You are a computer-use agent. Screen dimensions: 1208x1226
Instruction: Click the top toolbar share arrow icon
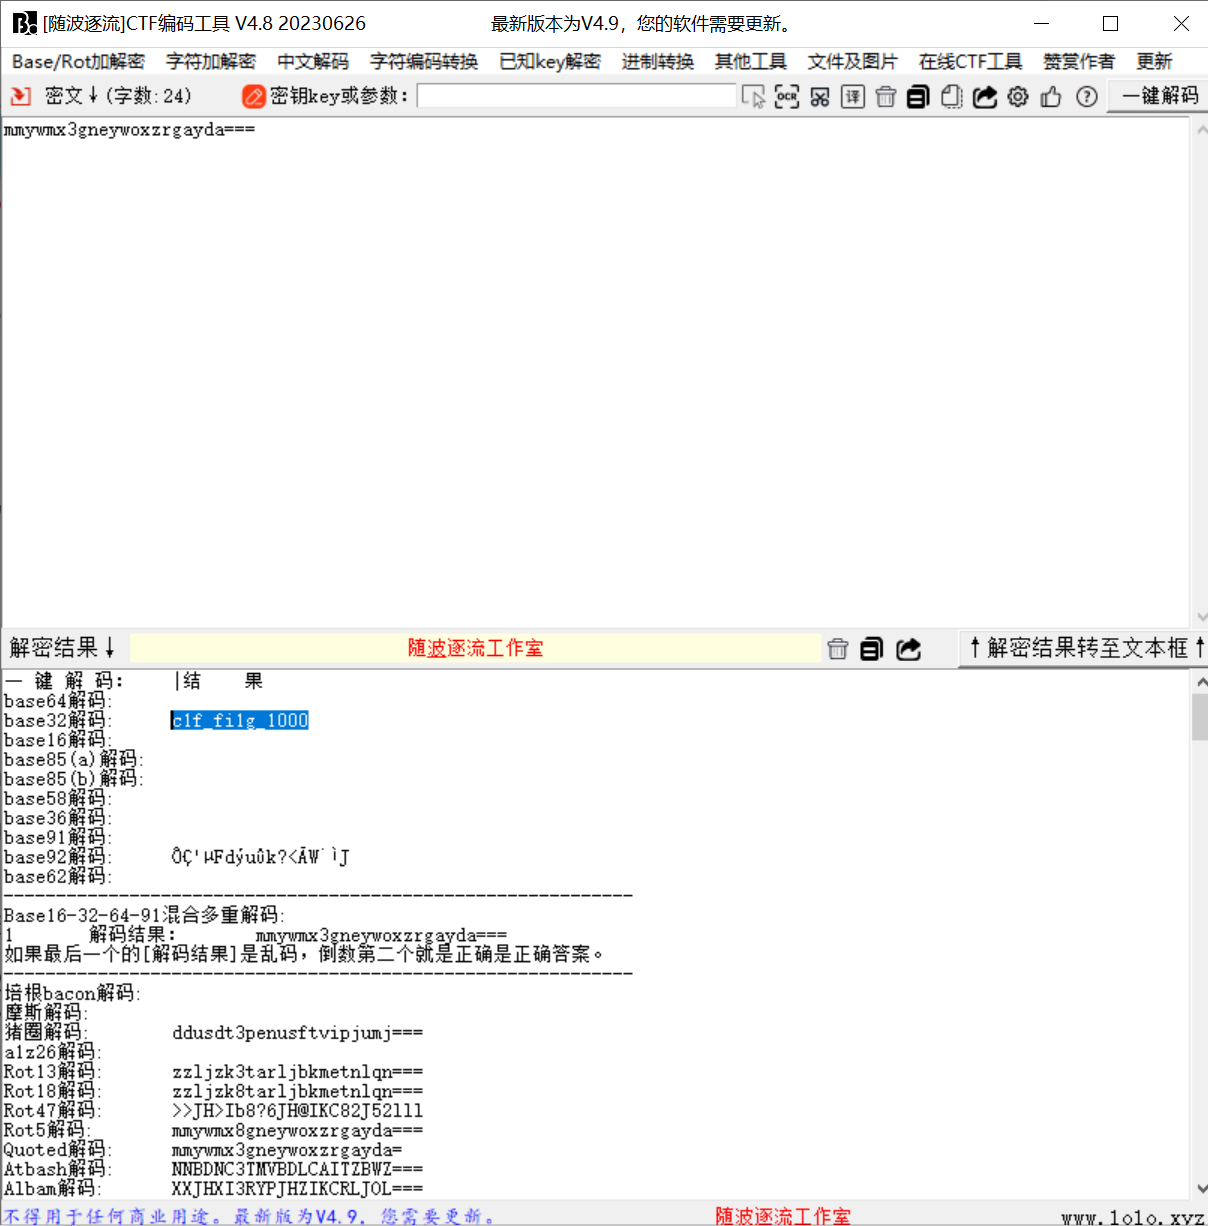pos(985,97)
